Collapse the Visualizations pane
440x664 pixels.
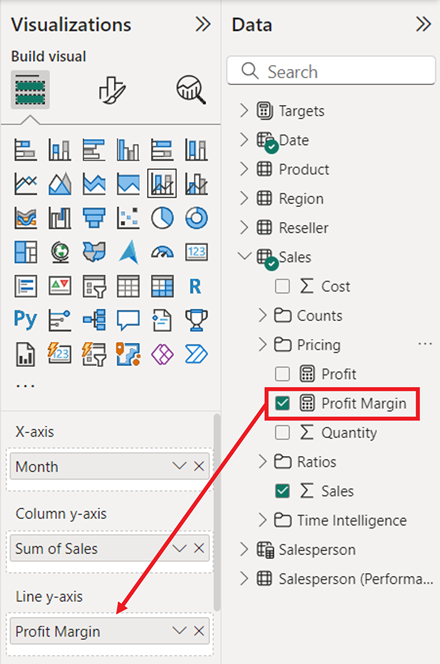[203, 25]
